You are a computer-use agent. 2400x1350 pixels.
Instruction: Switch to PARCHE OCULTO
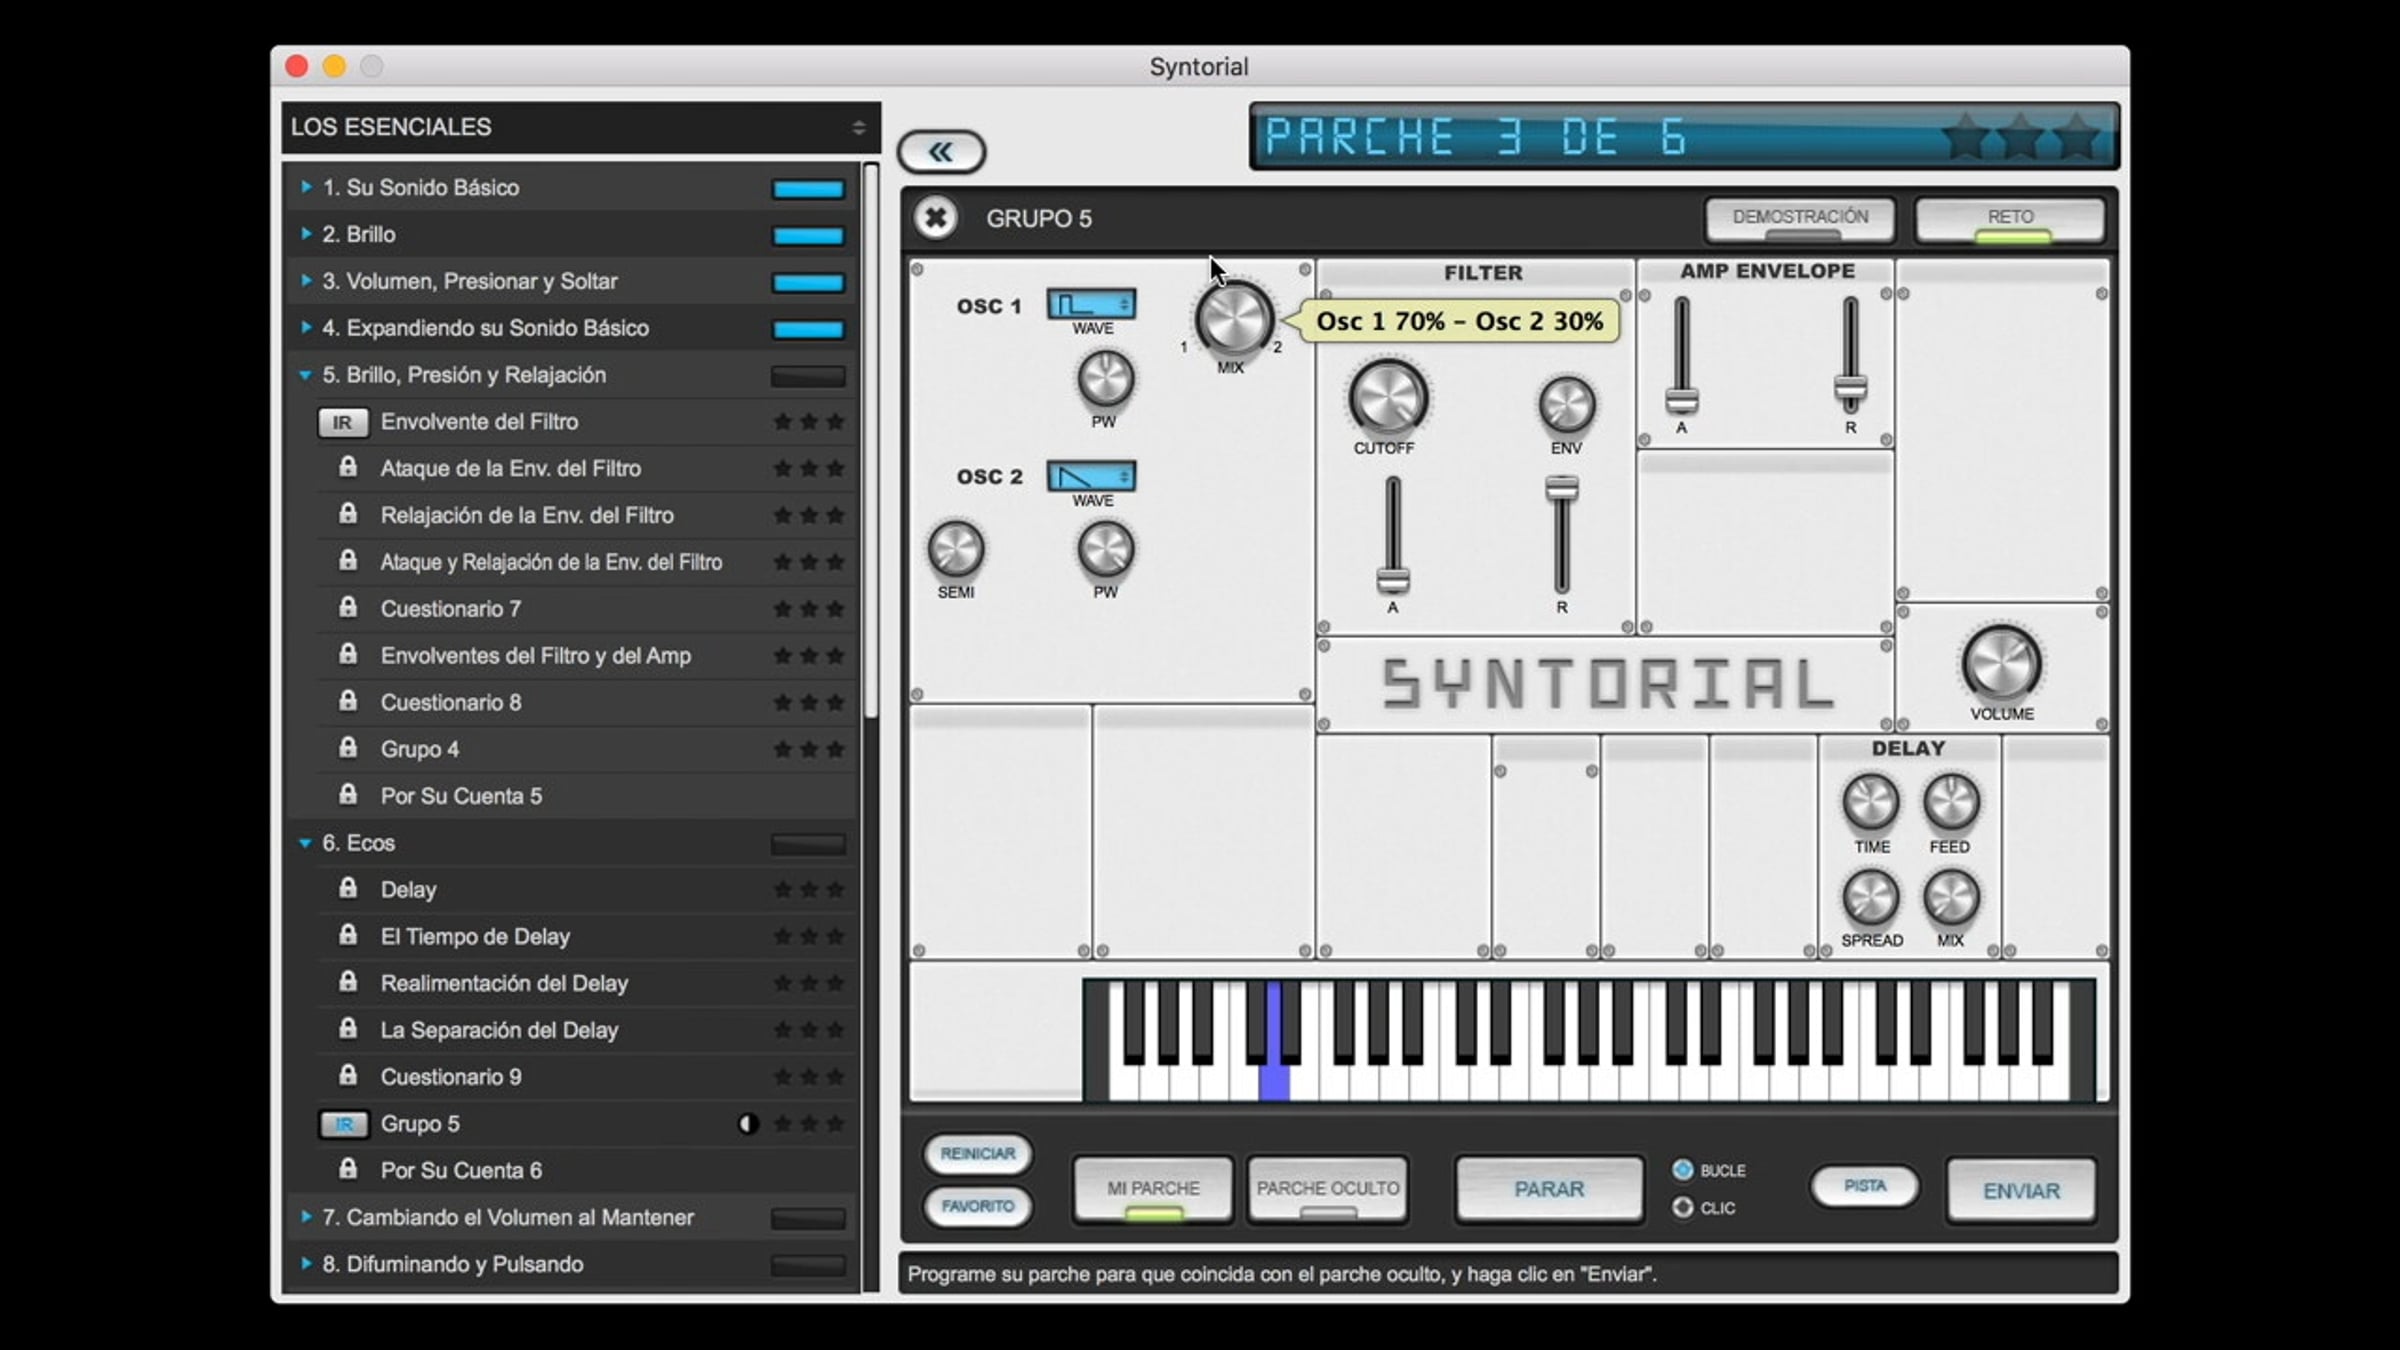(1327, 1189)
